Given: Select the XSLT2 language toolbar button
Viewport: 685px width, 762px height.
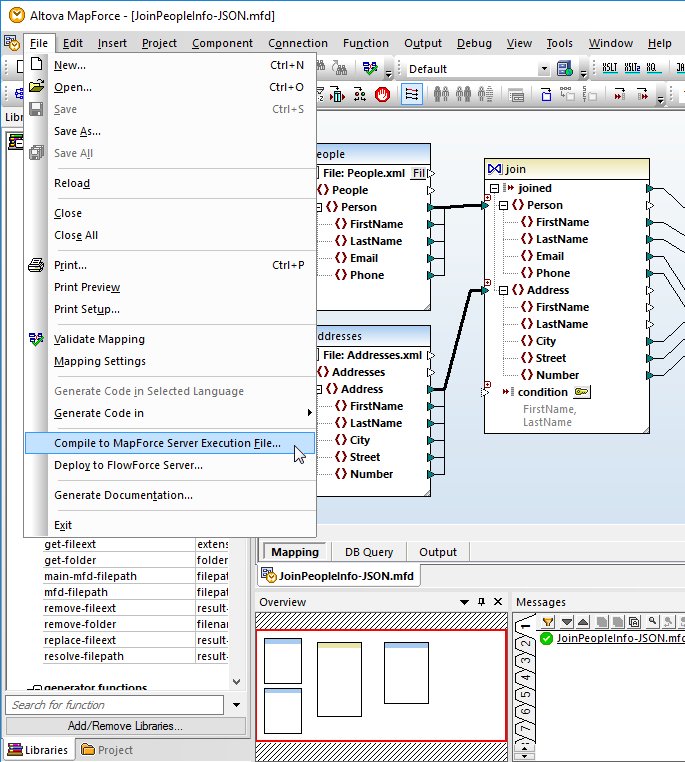Looking at the screenshot, I should pyautogui.click(x=631, y=69).
